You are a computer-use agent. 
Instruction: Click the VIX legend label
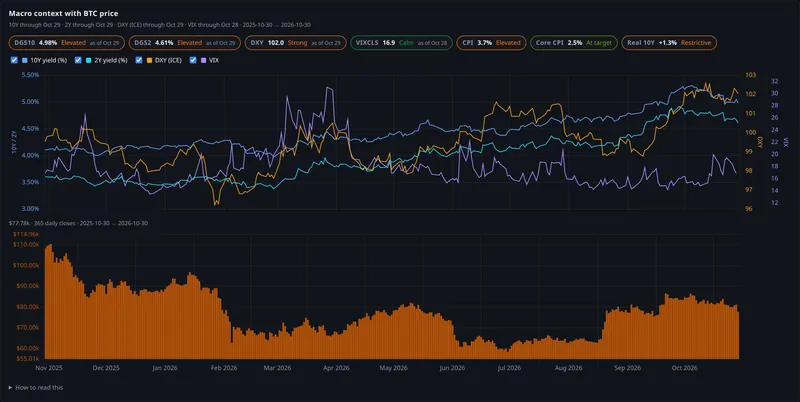[x=214, y=60]
